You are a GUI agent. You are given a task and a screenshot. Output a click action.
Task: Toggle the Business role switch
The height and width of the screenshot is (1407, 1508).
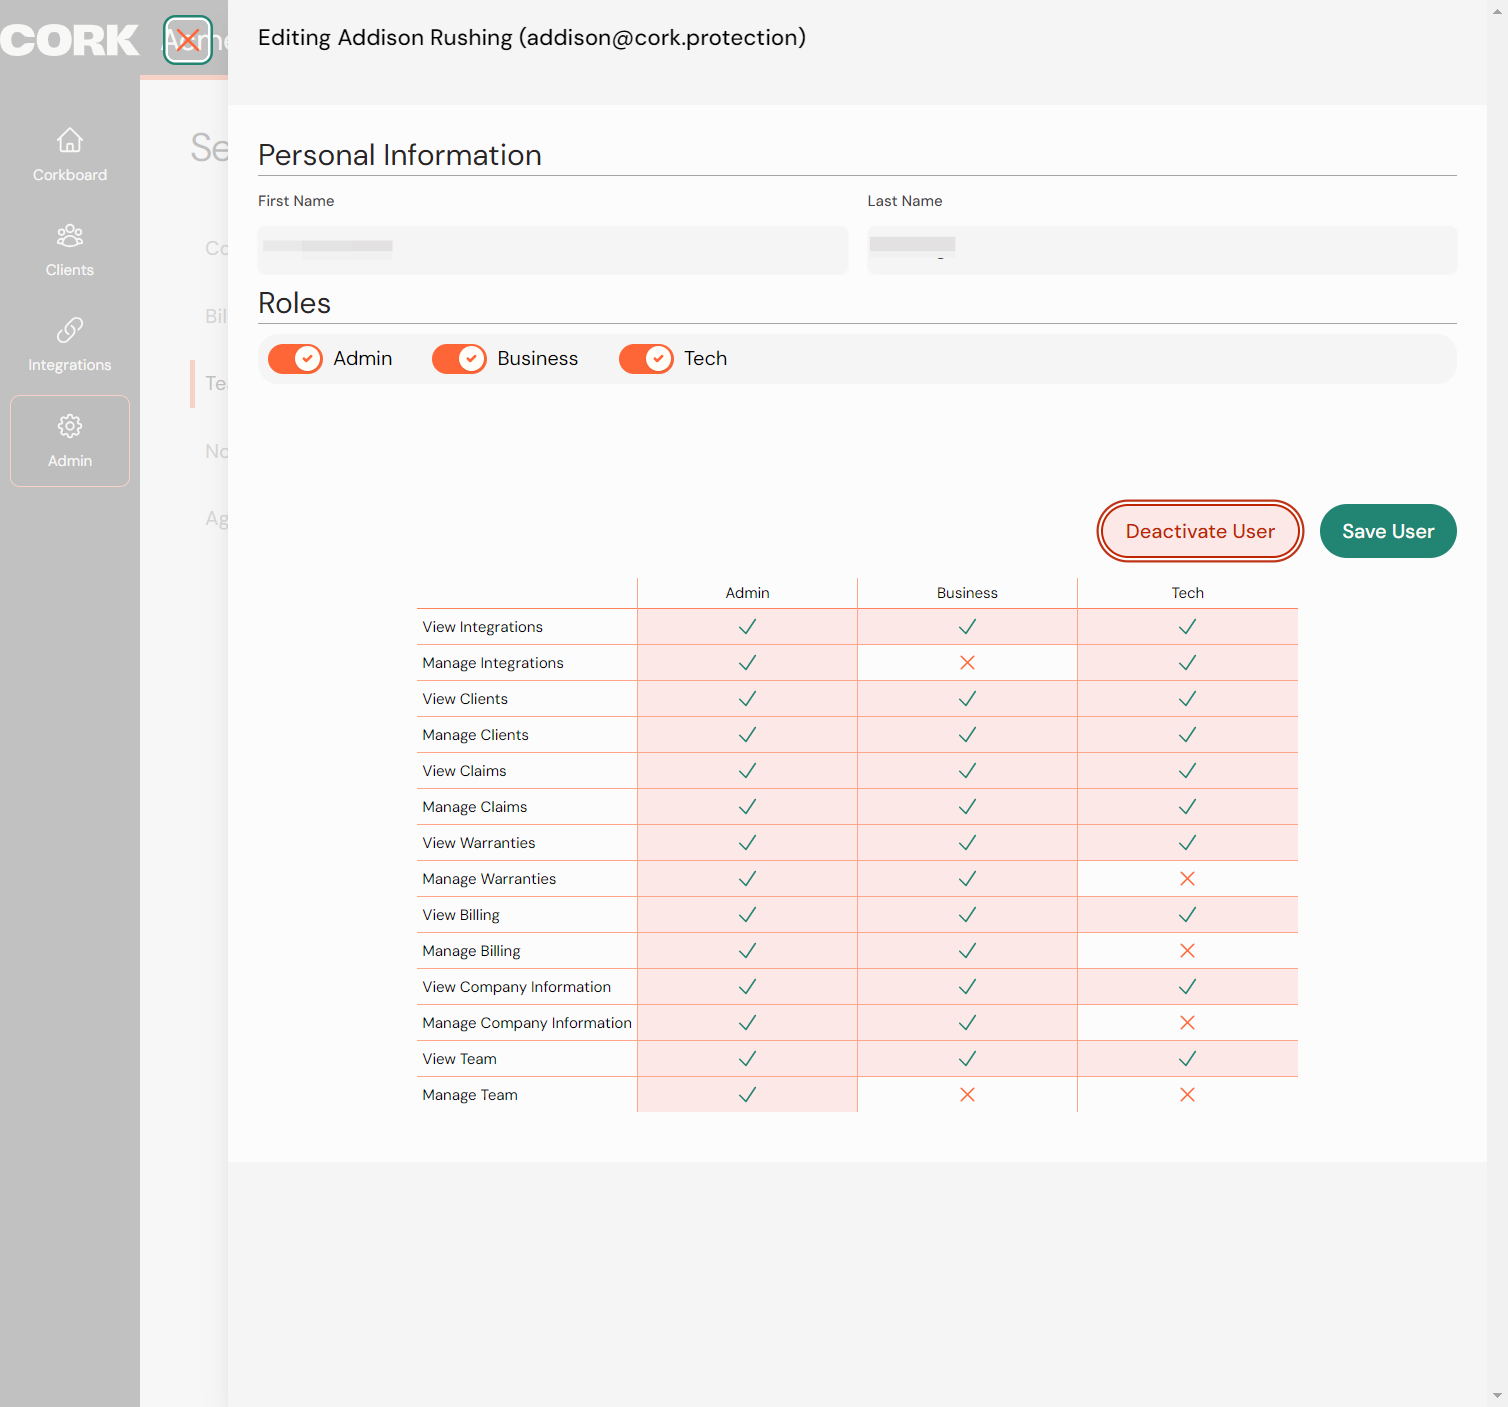459,359
